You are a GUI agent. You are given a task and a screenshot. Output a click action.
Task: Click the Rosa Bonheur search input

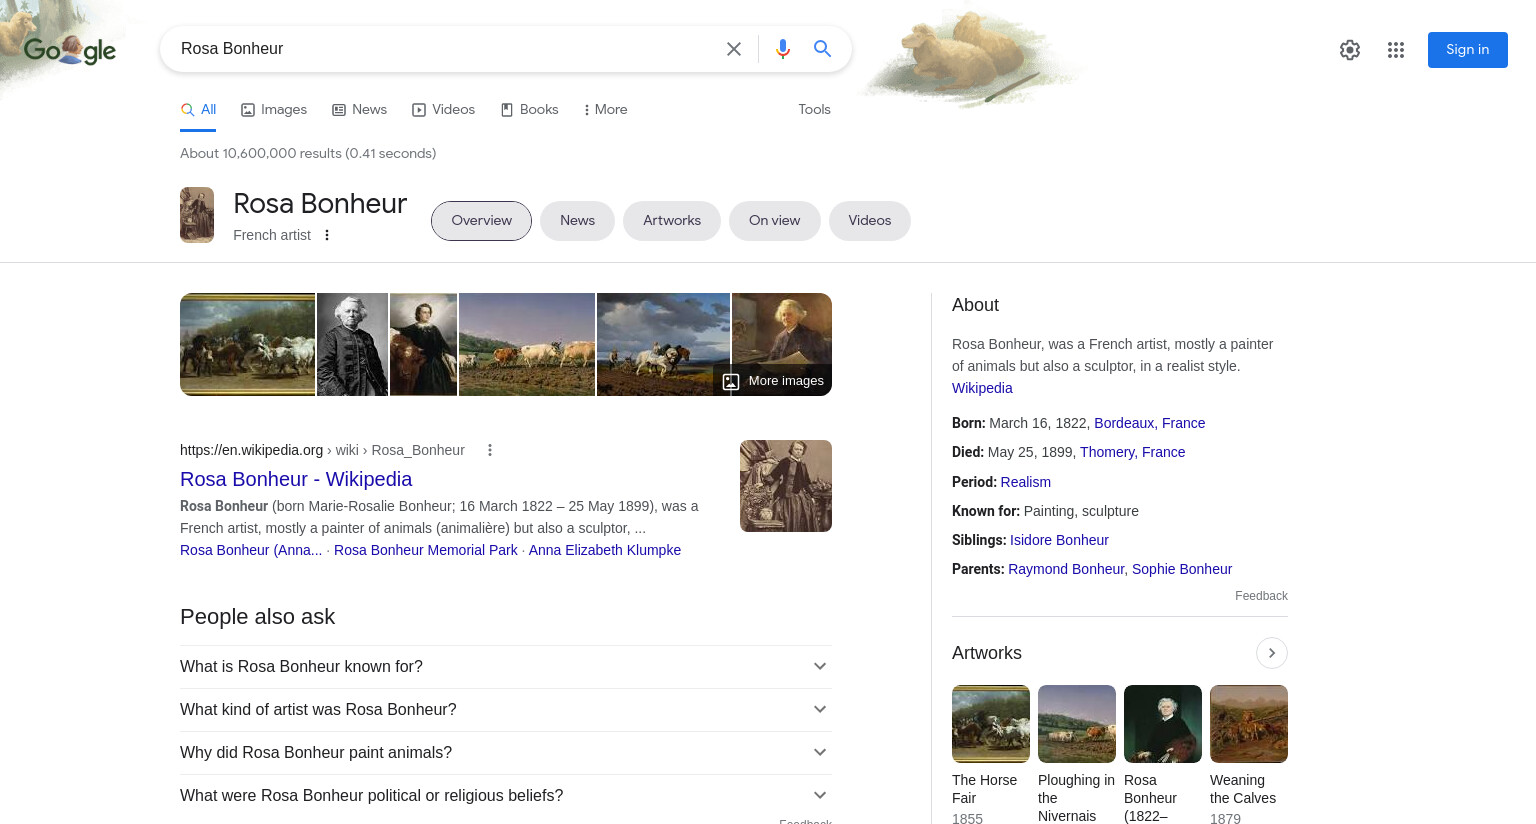pyautogui.click(x=445, y=49)
